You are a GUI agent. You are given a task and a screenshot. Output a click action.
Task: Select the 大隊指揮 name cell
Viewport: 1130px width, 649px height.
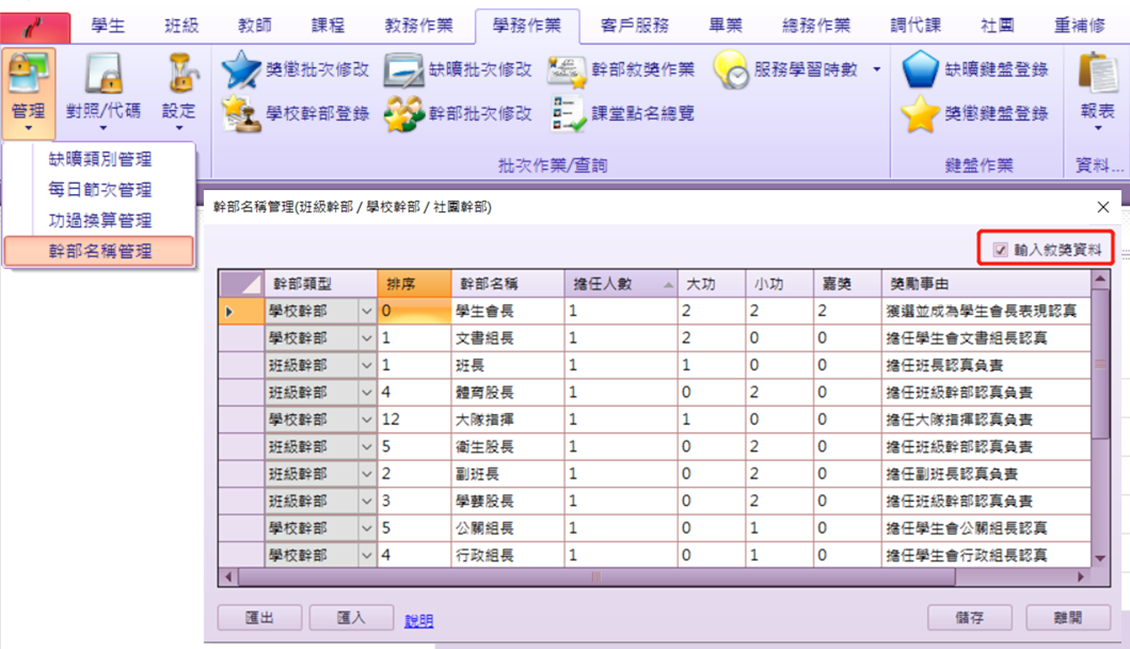(x=508, y=420)
